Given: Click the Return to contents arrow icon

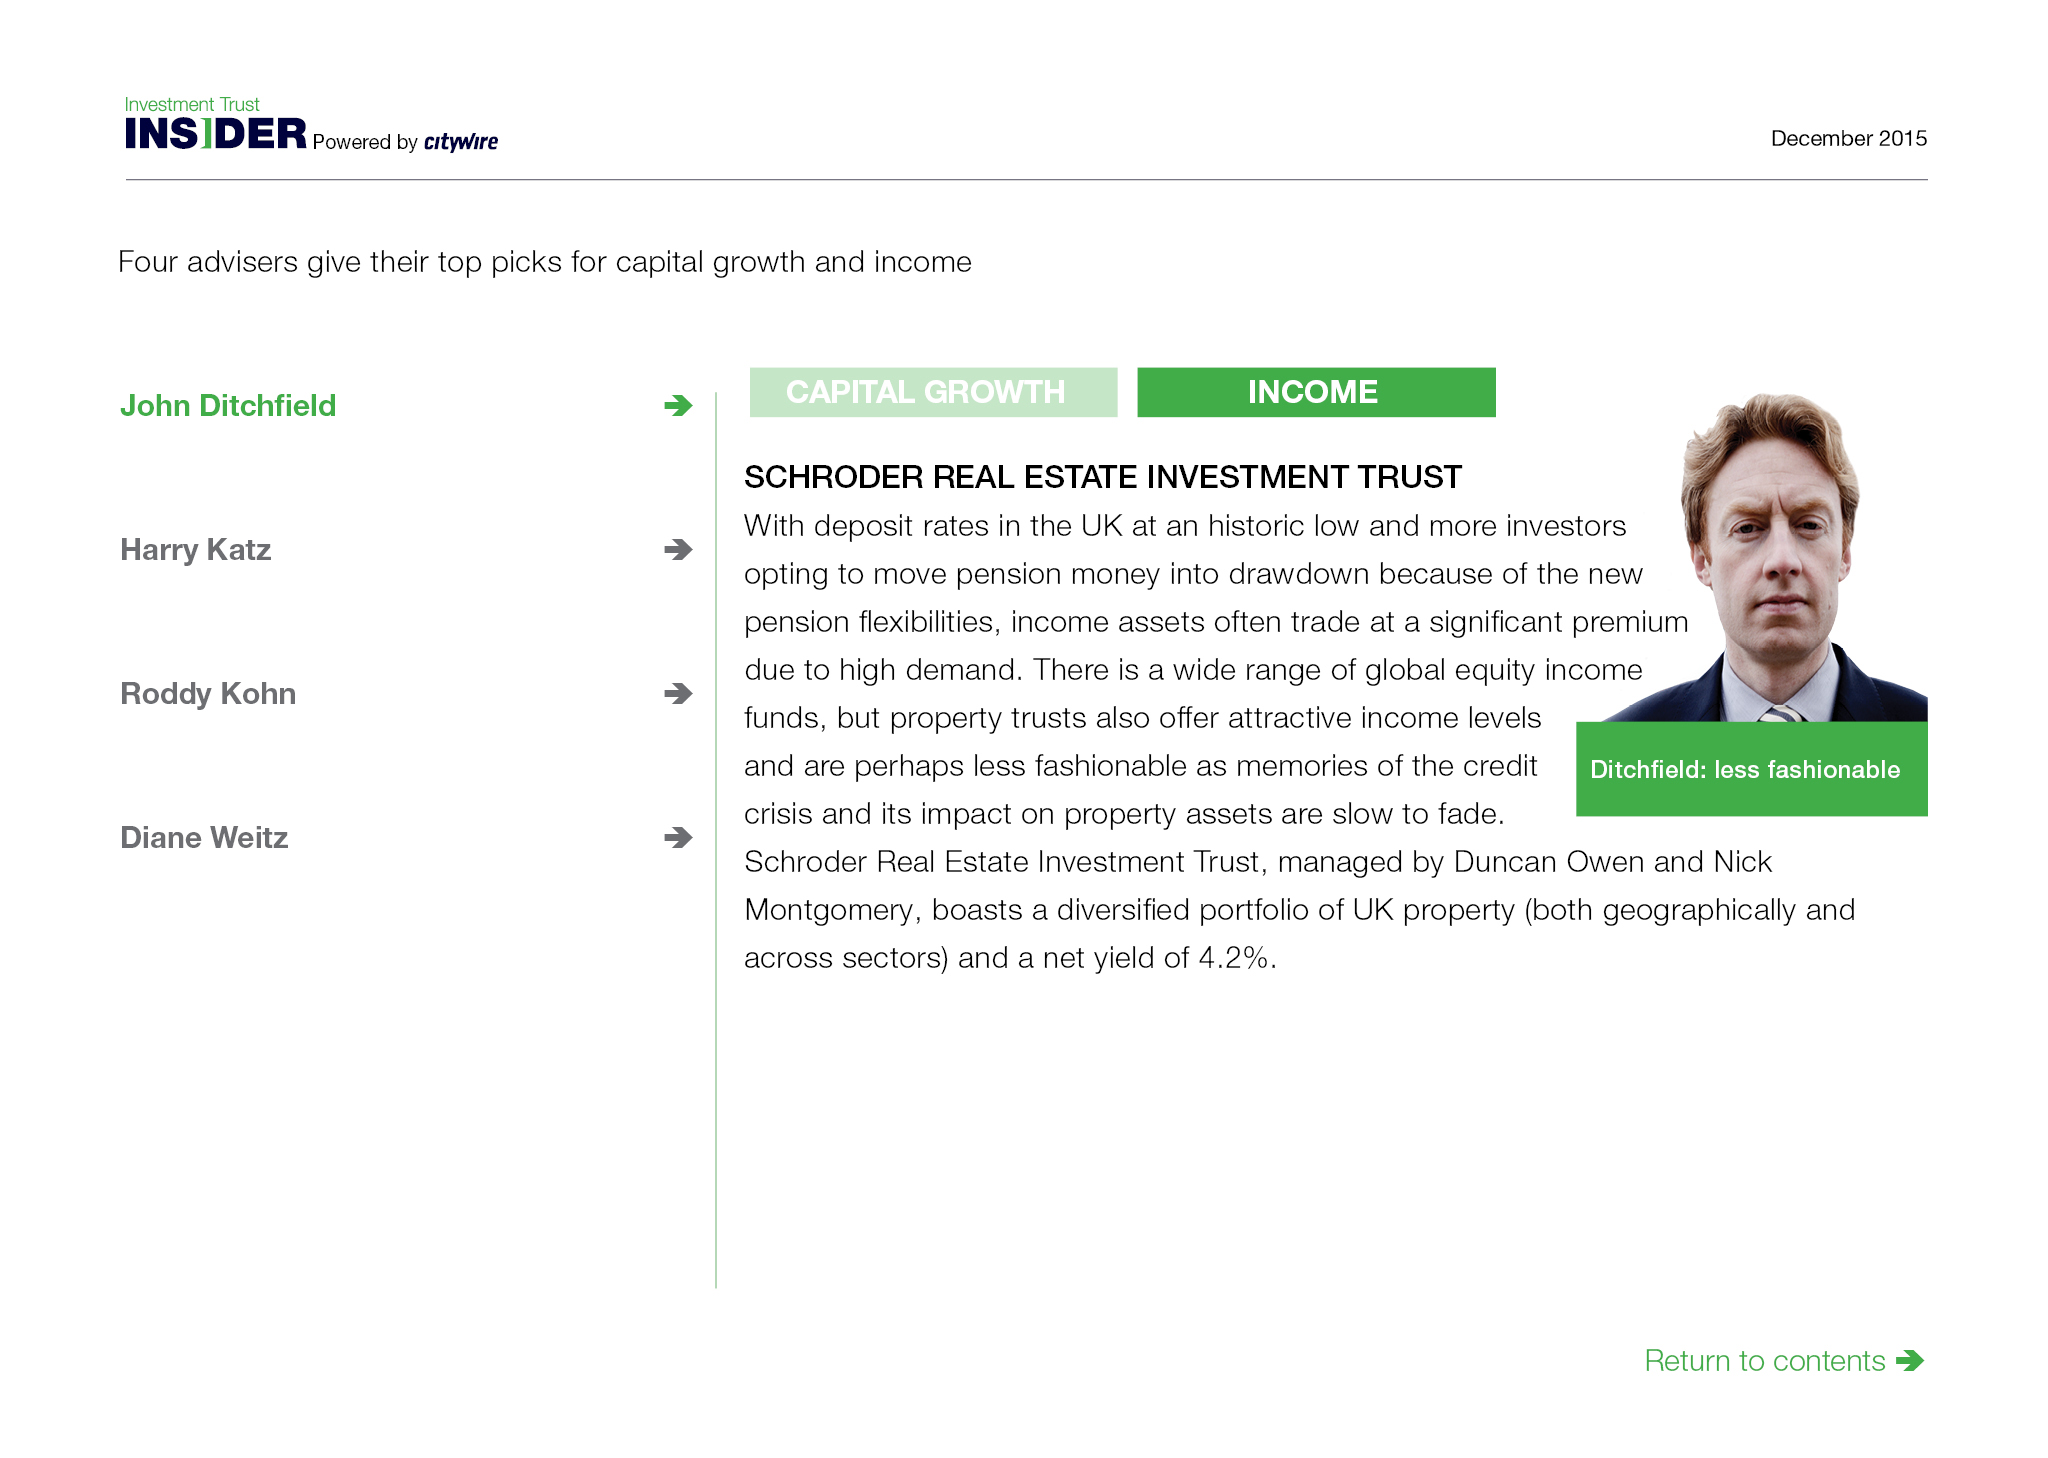Looking at the screenshot, I should (x=1909, y=1360).
